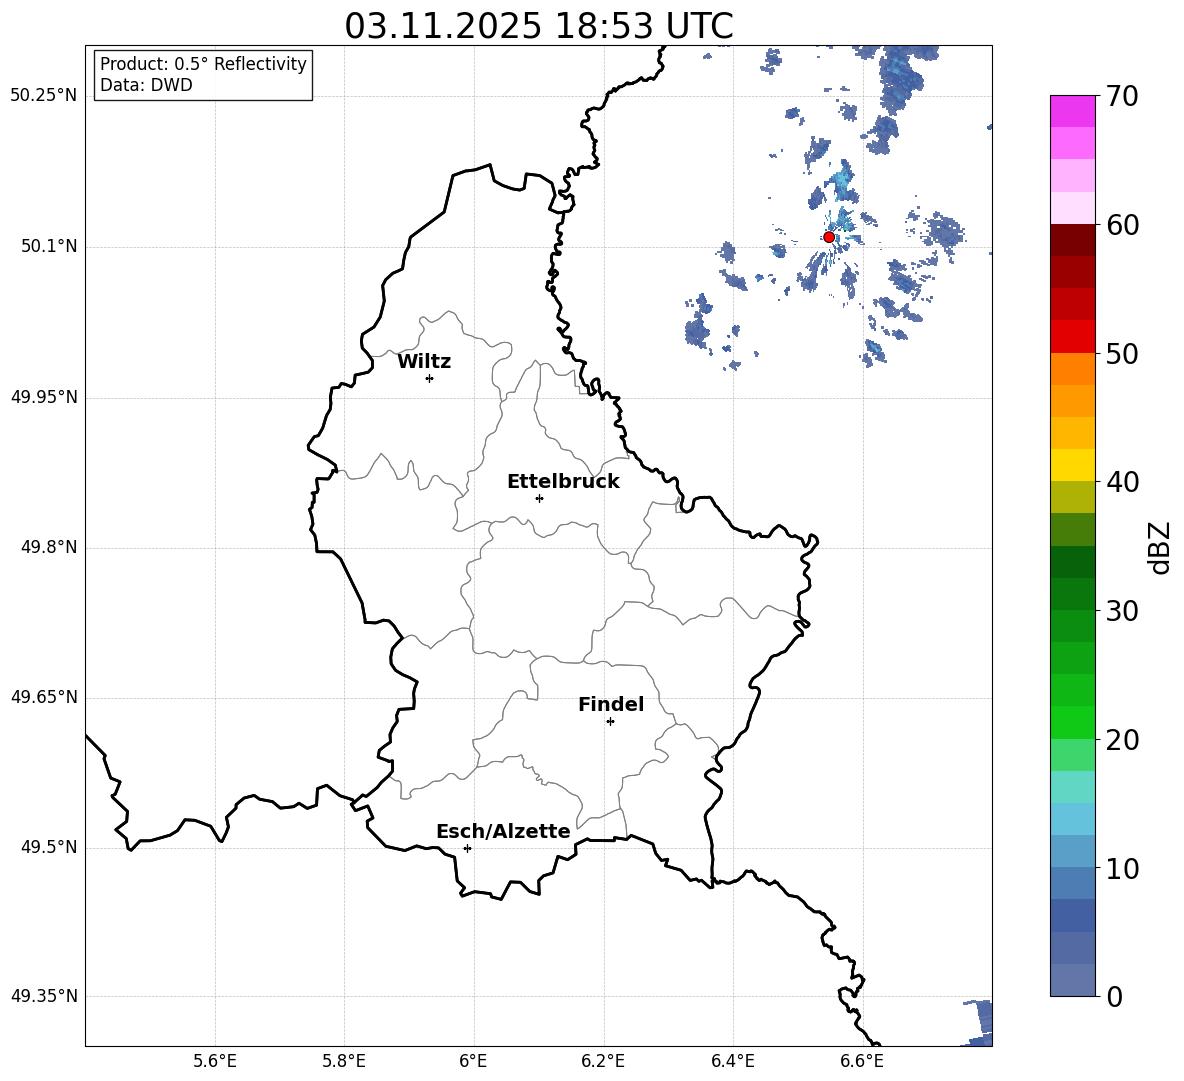Click the 6.2°E longitude label
This screenshot has height=1081, width=1184.
[603, 1061]
